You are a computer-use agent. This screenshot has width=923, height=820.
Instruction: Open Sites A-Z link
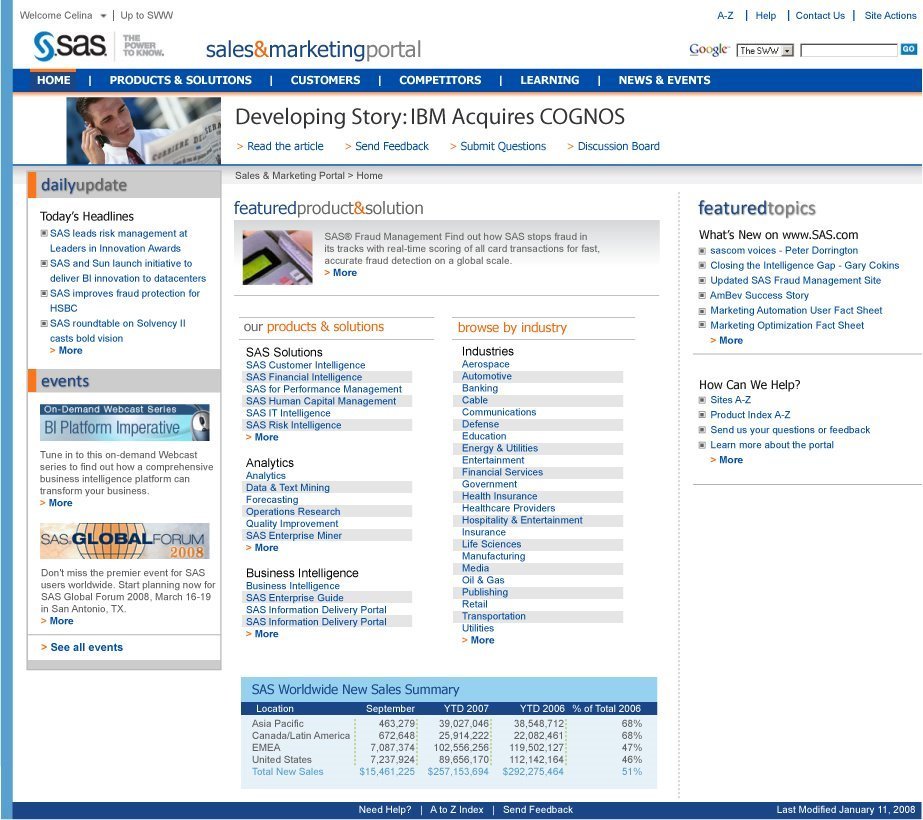[730, 400]
